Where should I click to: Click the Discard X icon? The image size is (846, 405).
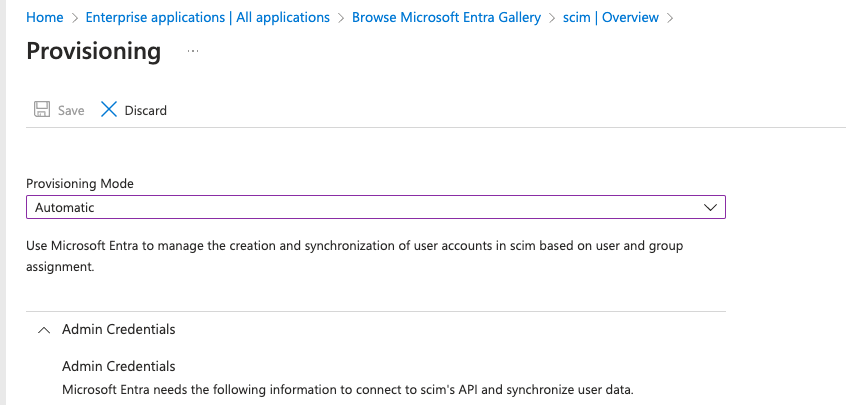pyautogui.click(x=109, y=110)
